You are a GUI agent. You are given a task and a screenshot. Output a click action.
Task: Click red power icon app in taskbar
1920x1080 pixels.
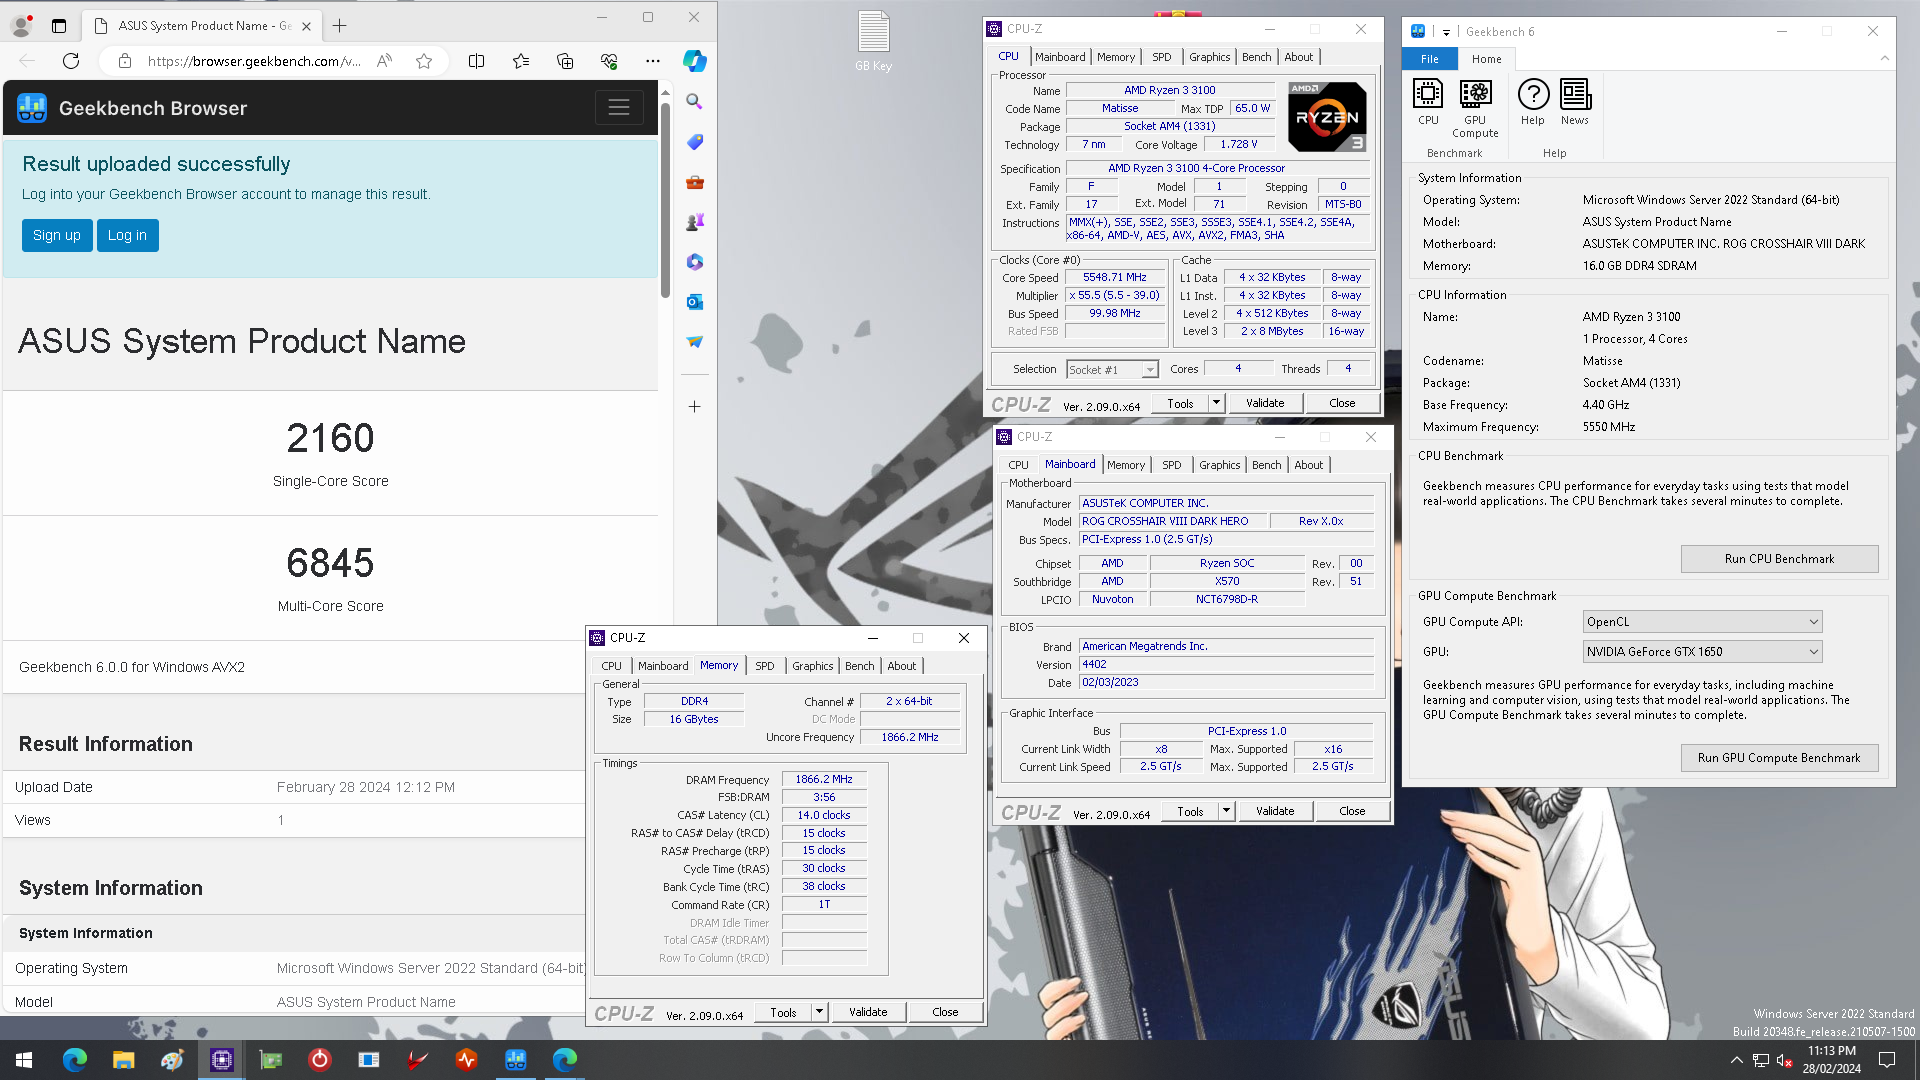coord(320,1059)
